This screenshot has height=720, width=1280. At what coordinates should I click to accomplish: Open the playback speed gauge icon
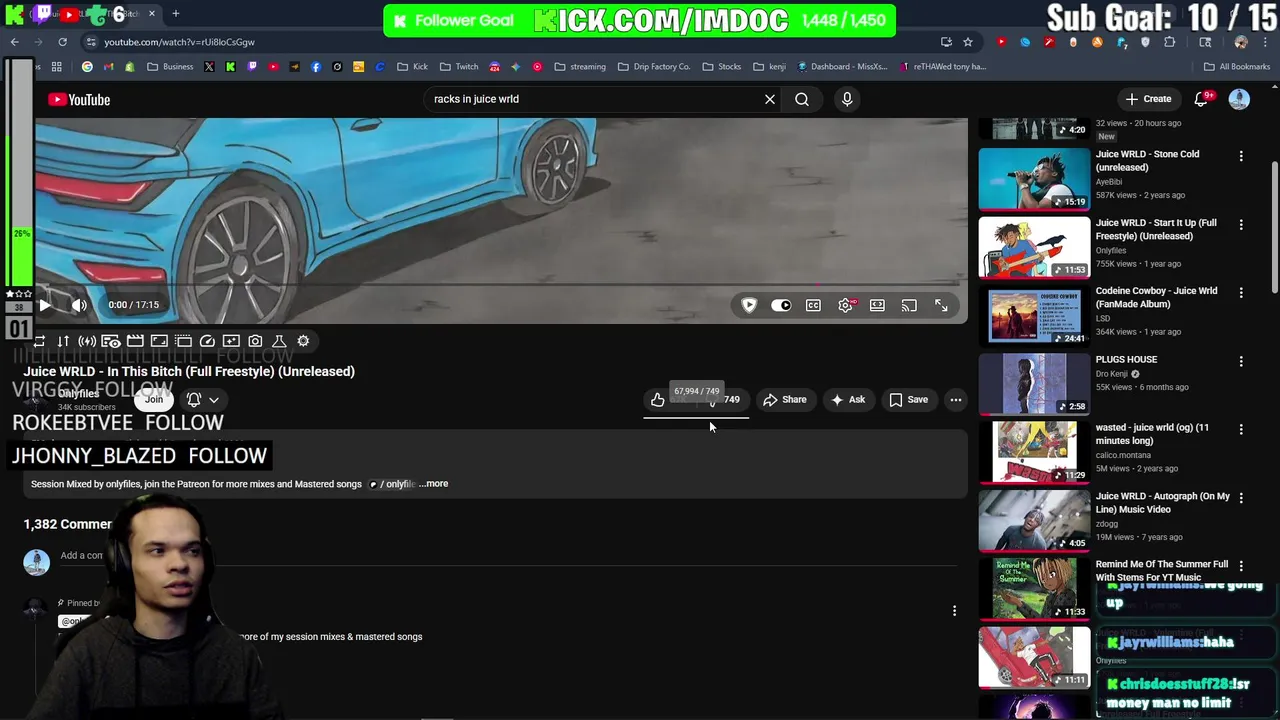click(207, 341)
